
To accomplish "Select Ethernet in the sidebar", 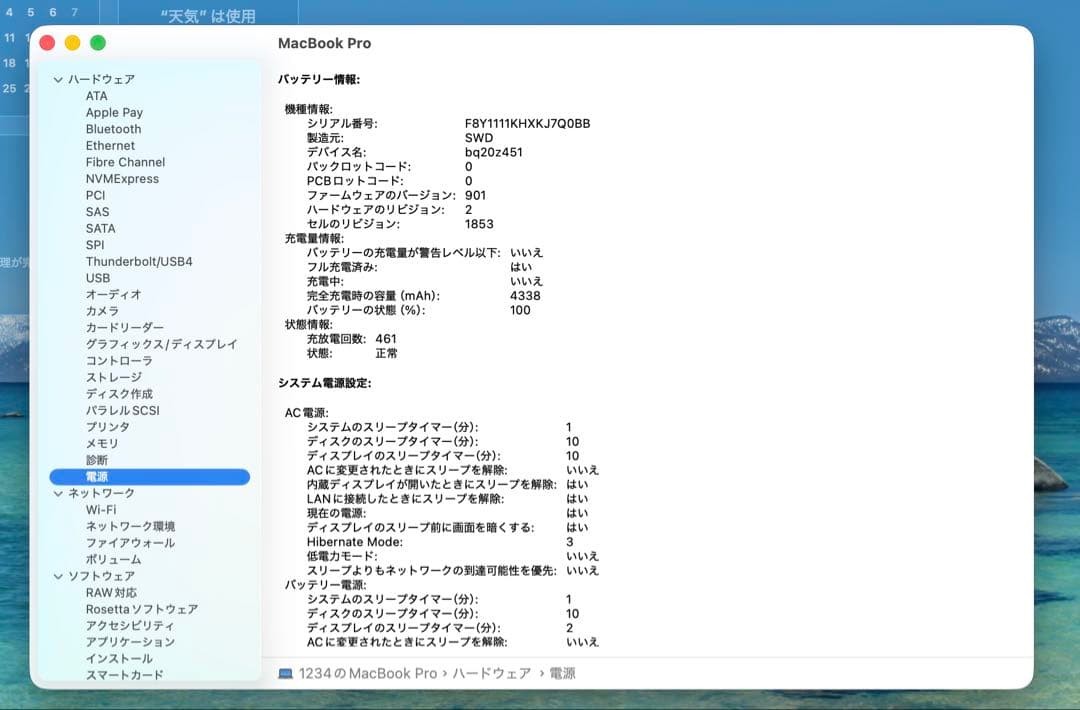I will (x=110, y=146).
